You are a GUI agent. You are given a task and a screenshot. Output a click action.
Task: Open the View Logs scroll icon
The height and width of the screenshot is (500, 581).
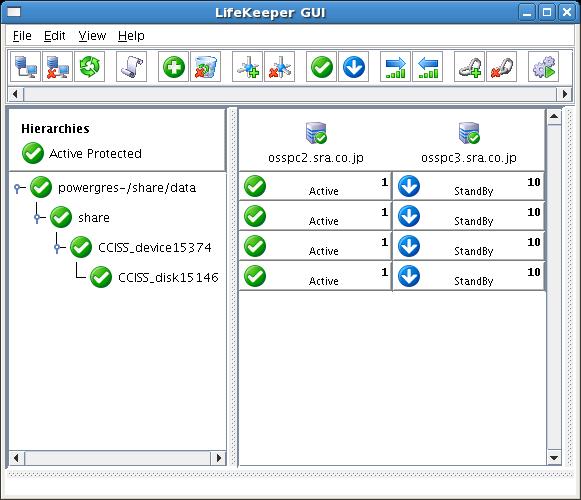pos(132,67)
